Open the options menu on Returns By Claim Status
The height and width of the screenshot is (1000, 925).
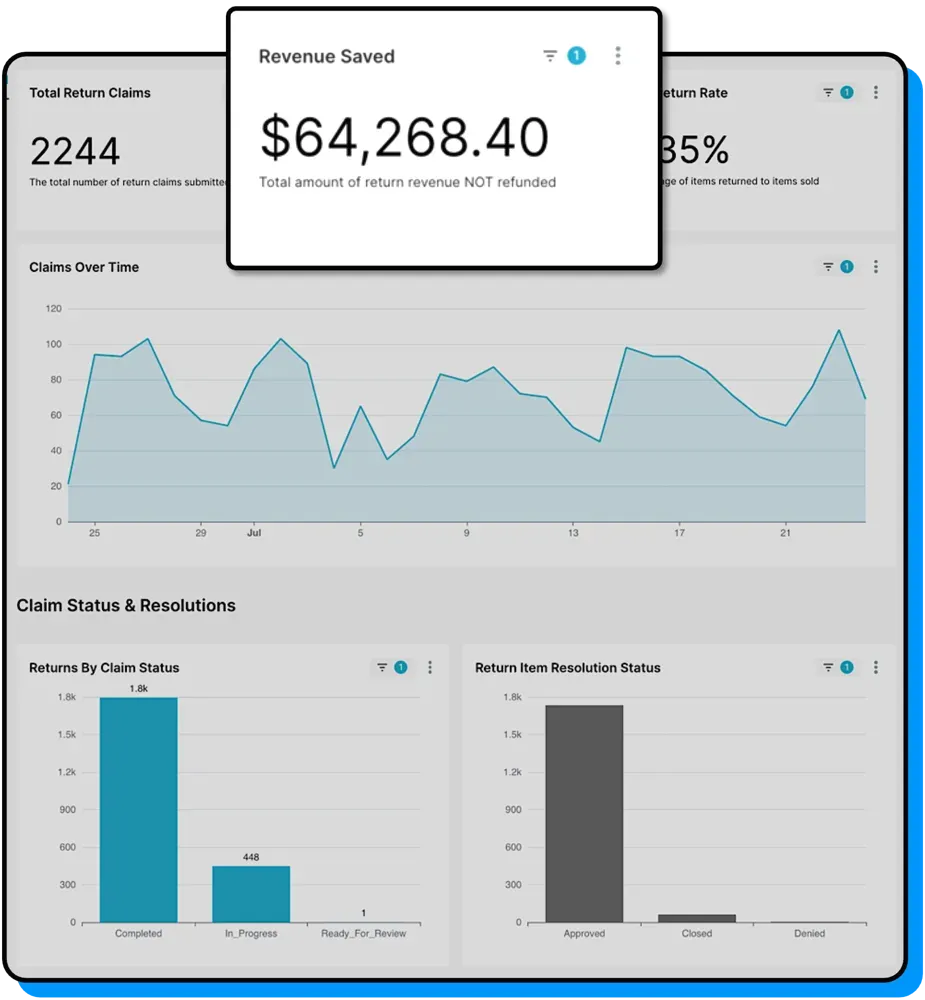pos(430,667)
